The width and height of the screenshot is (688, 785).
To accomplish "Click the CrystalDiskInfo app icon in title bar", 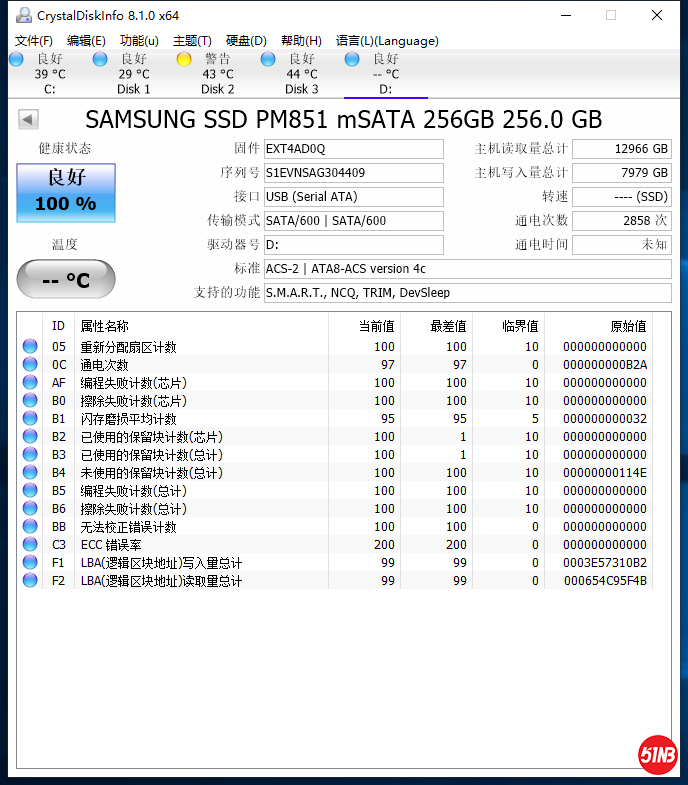I will click(23, 16).
